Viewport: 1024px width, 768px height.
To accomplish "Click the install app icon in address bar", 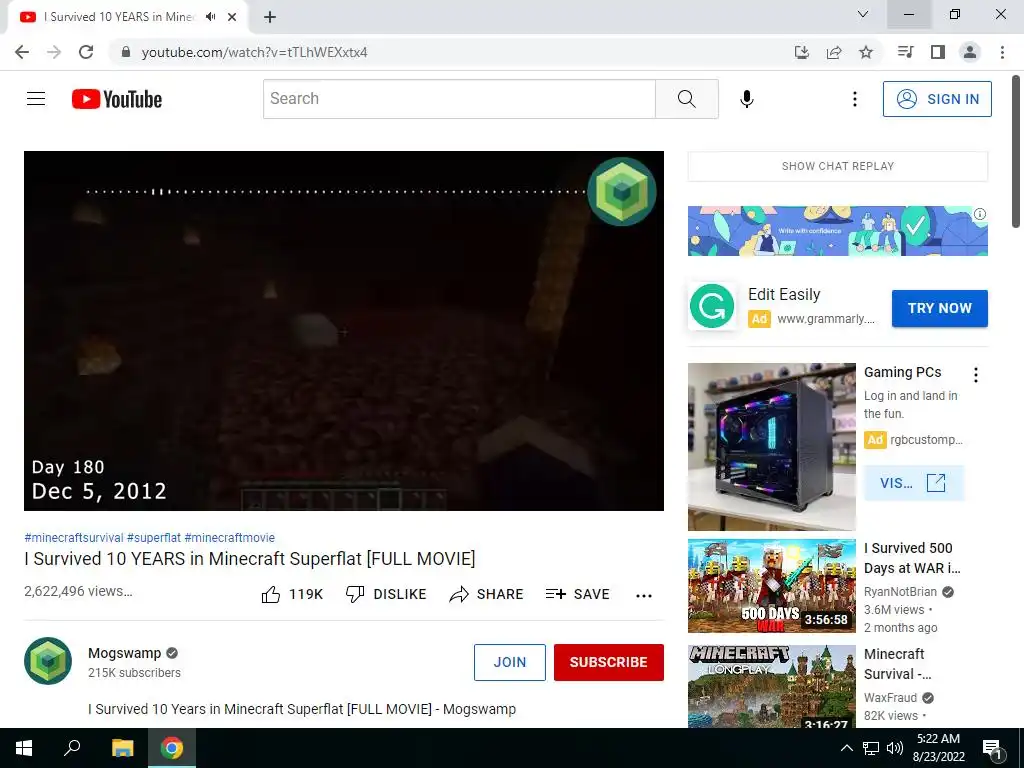I will 801,52.
